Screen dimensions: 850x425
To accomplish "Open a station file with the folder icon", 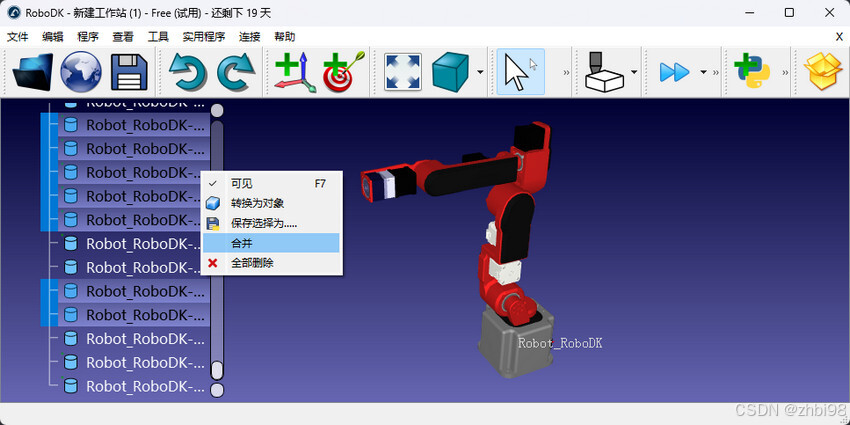I will pyautogui.click(x=33, y=72).
